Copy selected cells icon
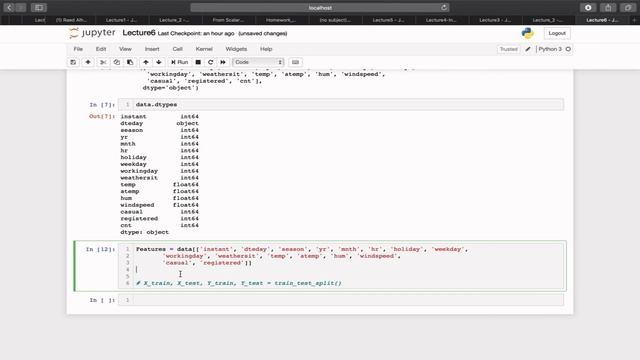640x360 pixels. [117, 62]
